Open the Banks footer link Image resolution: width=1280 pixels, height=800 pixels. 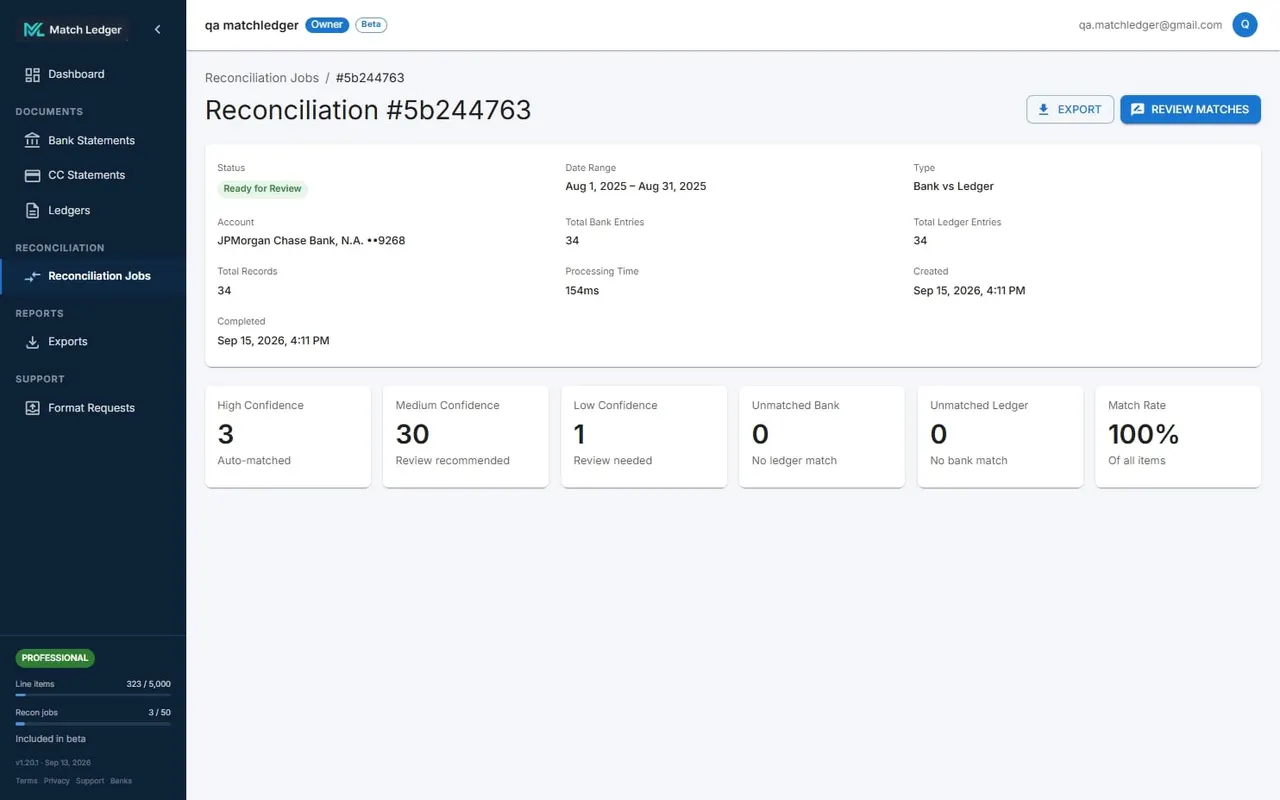click(x=121, y=781)
